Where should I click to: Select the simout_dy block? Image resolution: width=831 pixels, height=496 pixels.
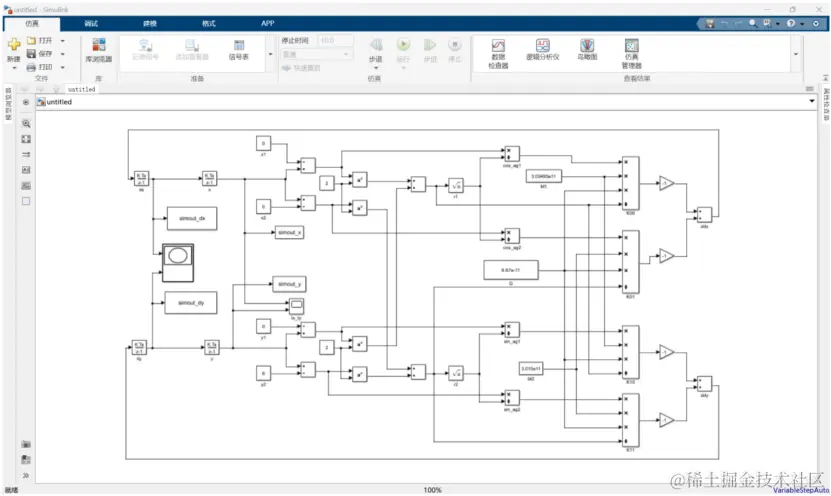tap(191, 303)
